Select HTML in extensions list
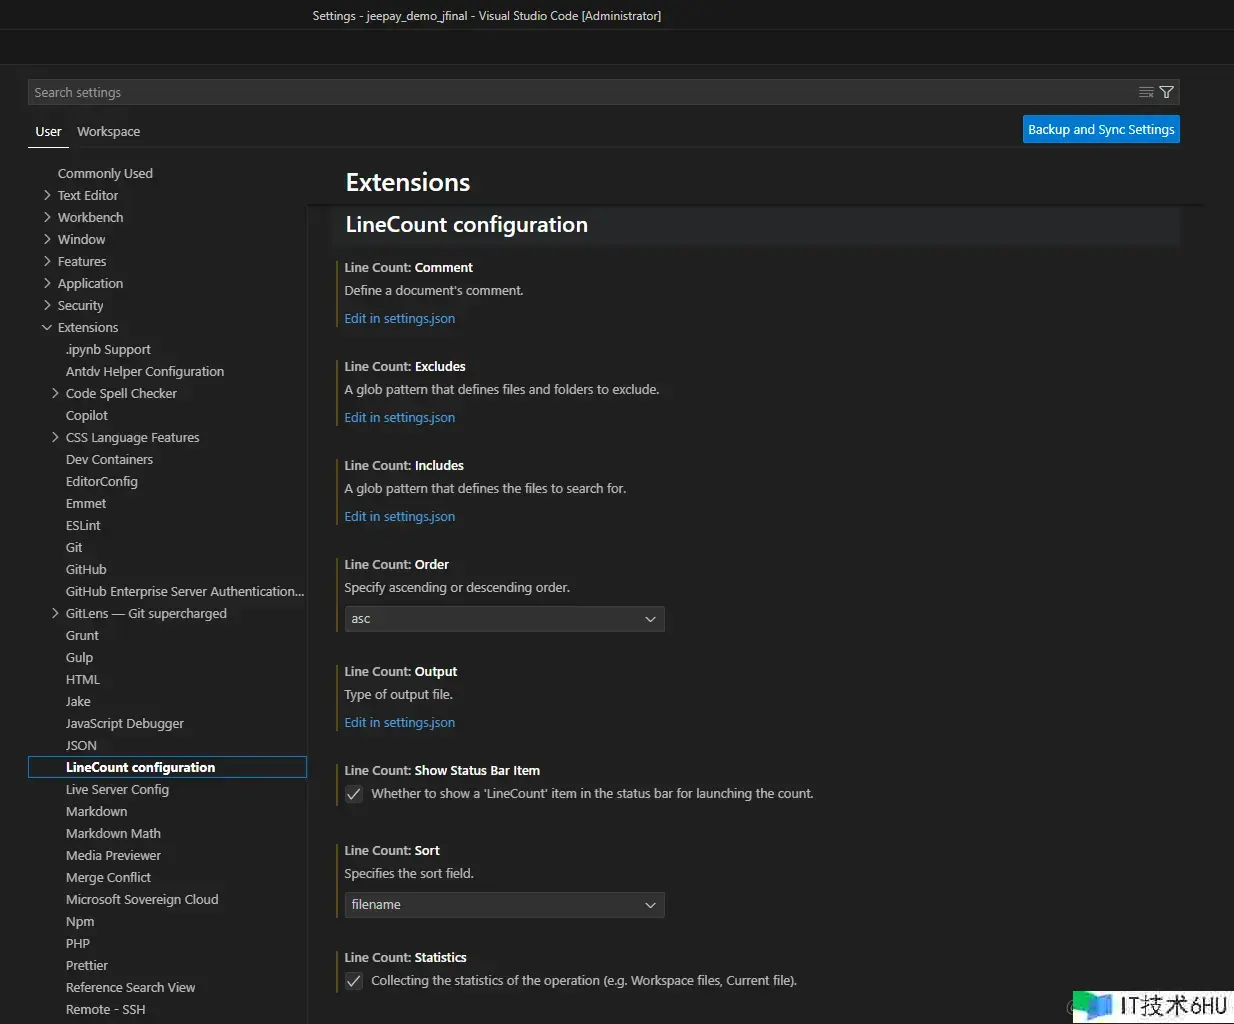 pos(83,679)
